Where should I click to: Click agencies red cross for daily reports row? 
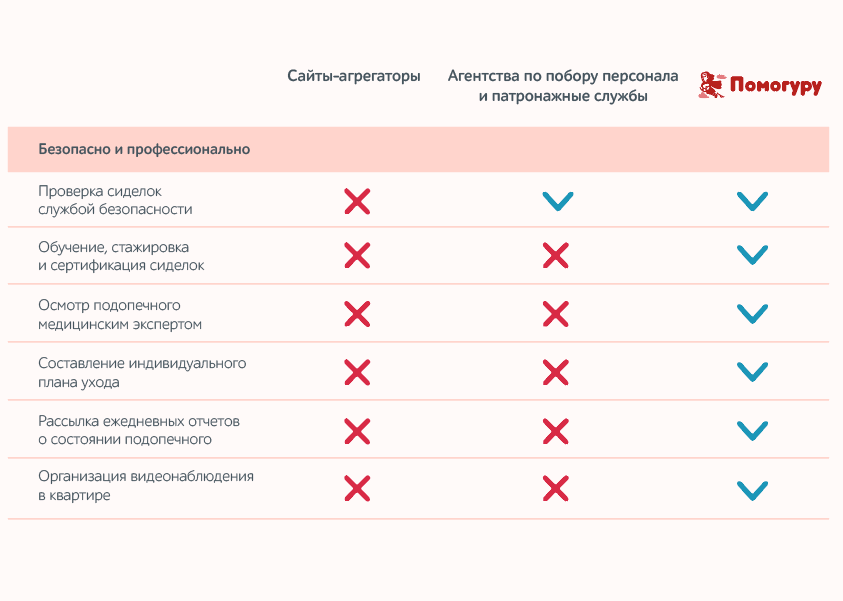(x=556, y=431)
